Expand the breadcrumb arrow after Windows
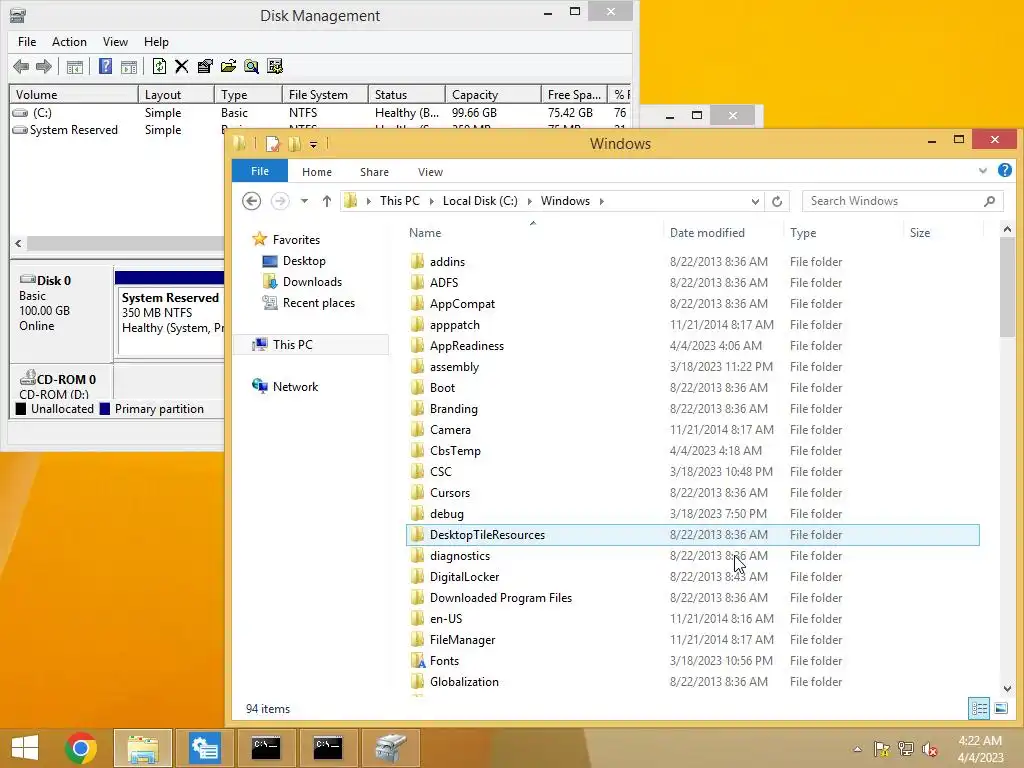Image resolution: width=1024 pixels, height=768 pixels. (x=601, y=201)
